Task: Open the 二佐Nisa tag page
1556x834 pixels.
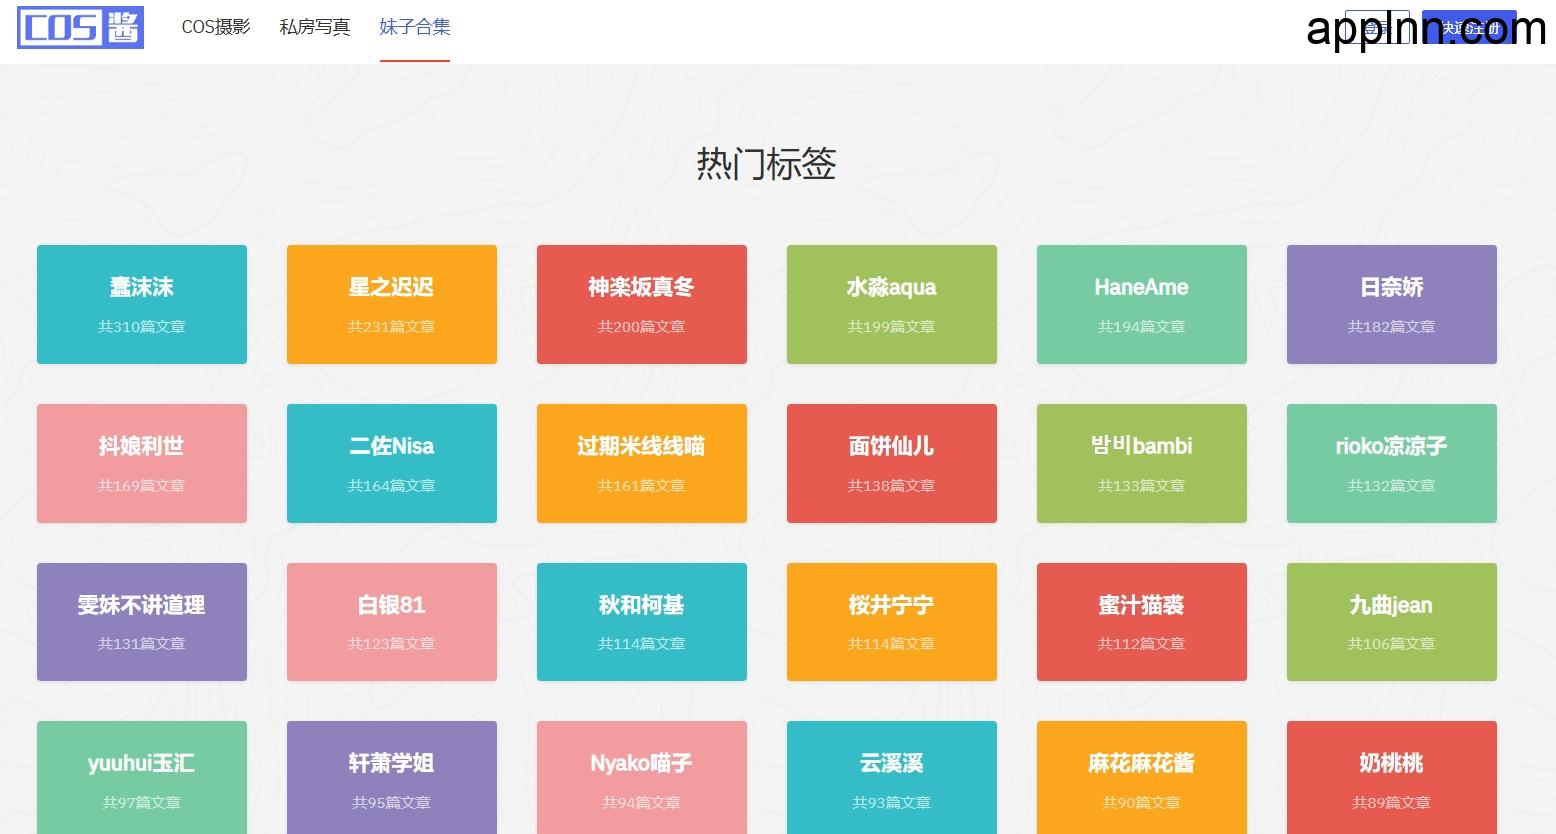Action: click(391, 463)
